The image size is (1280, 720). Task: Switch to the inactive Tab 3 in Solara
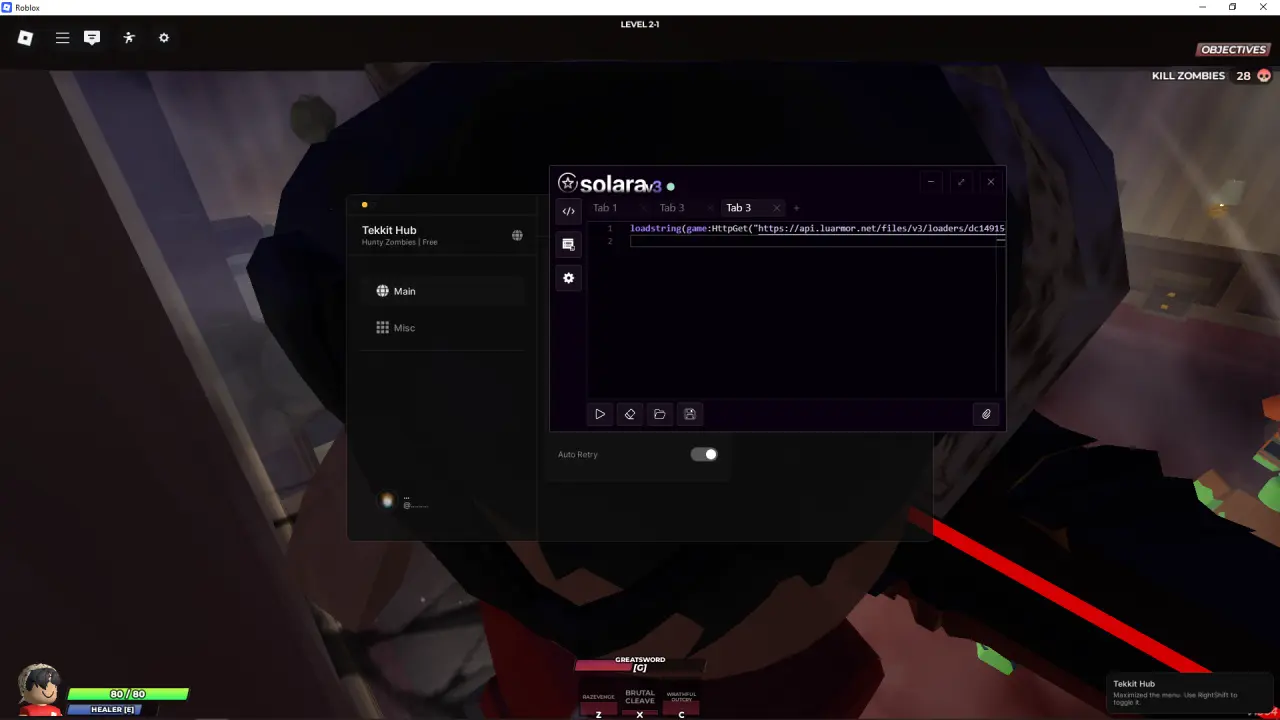point(672,208)
